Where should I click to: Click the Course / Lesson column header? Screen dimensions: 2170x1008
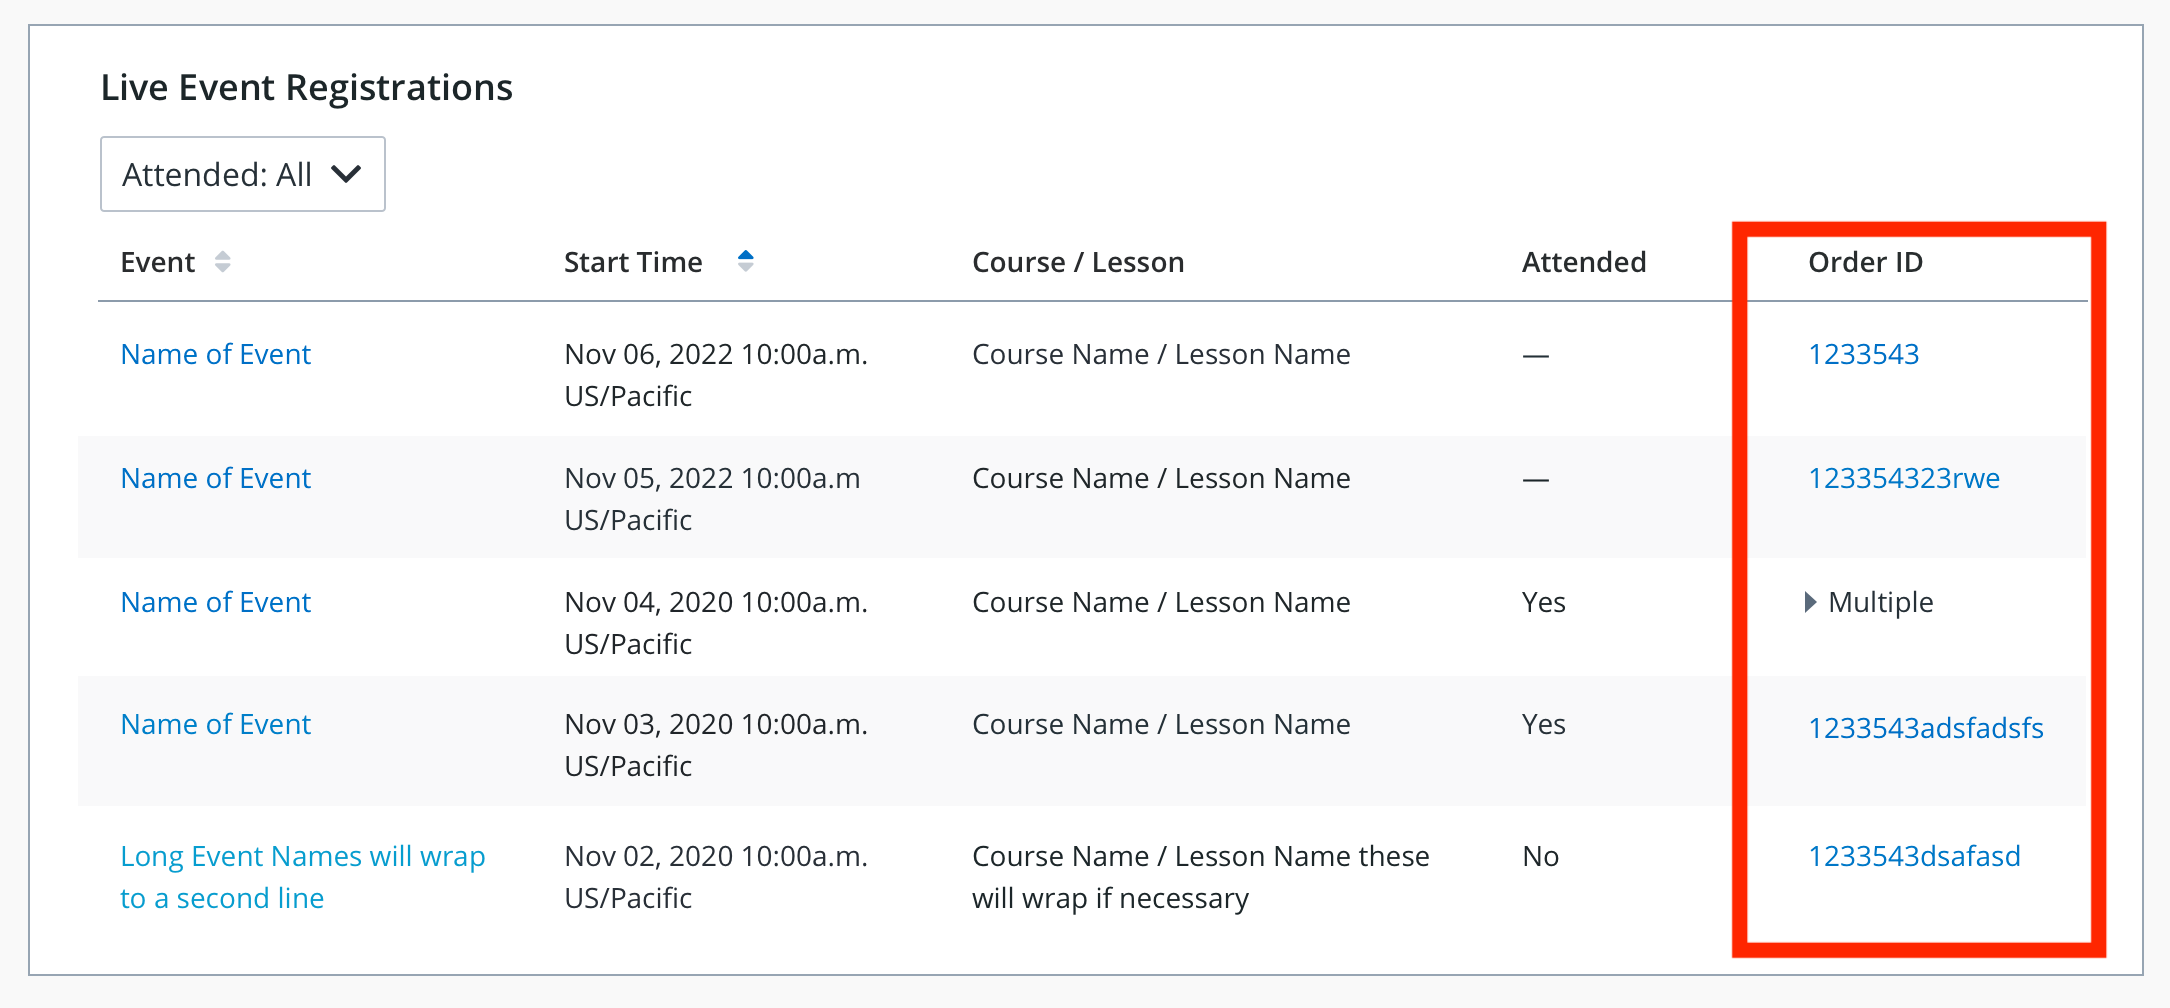tap(1078, 262)
